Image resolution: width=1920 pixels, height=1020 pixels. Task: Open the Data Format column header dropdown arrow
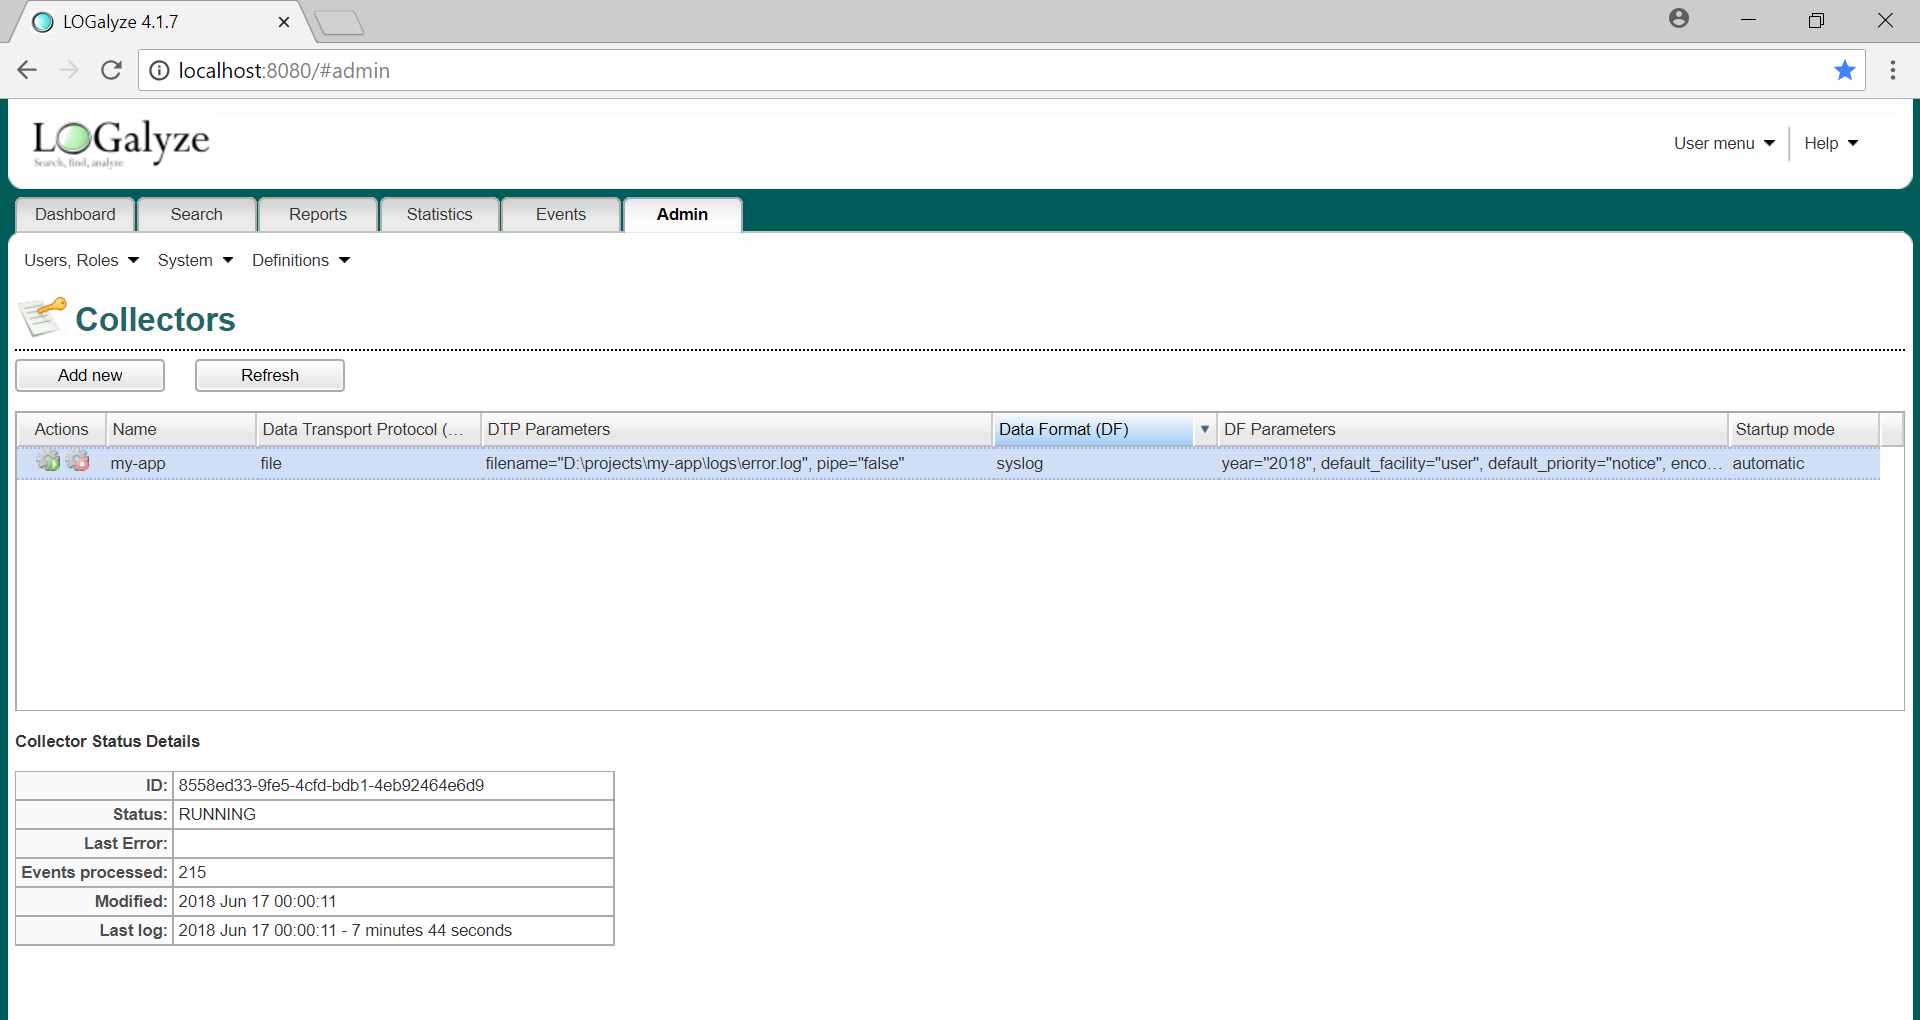point(1205,429)
